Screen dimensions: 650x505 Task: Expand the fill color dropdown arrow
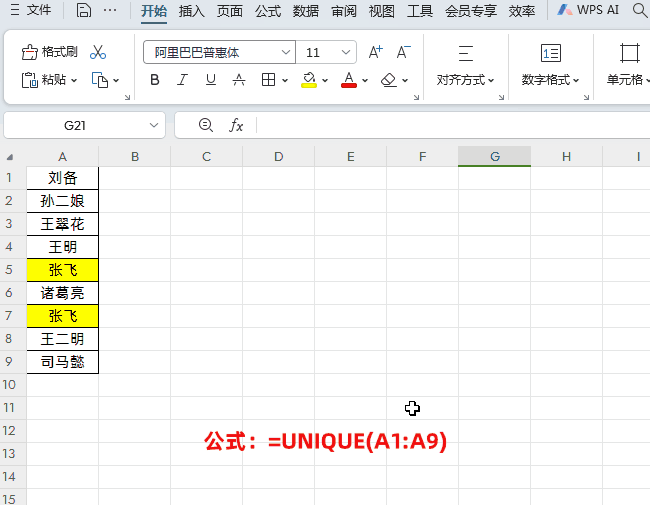point(325,80)
